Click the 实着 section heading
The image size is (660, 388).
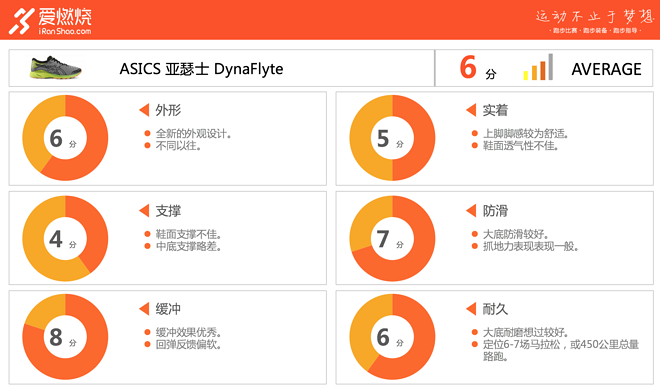[495, 110]
